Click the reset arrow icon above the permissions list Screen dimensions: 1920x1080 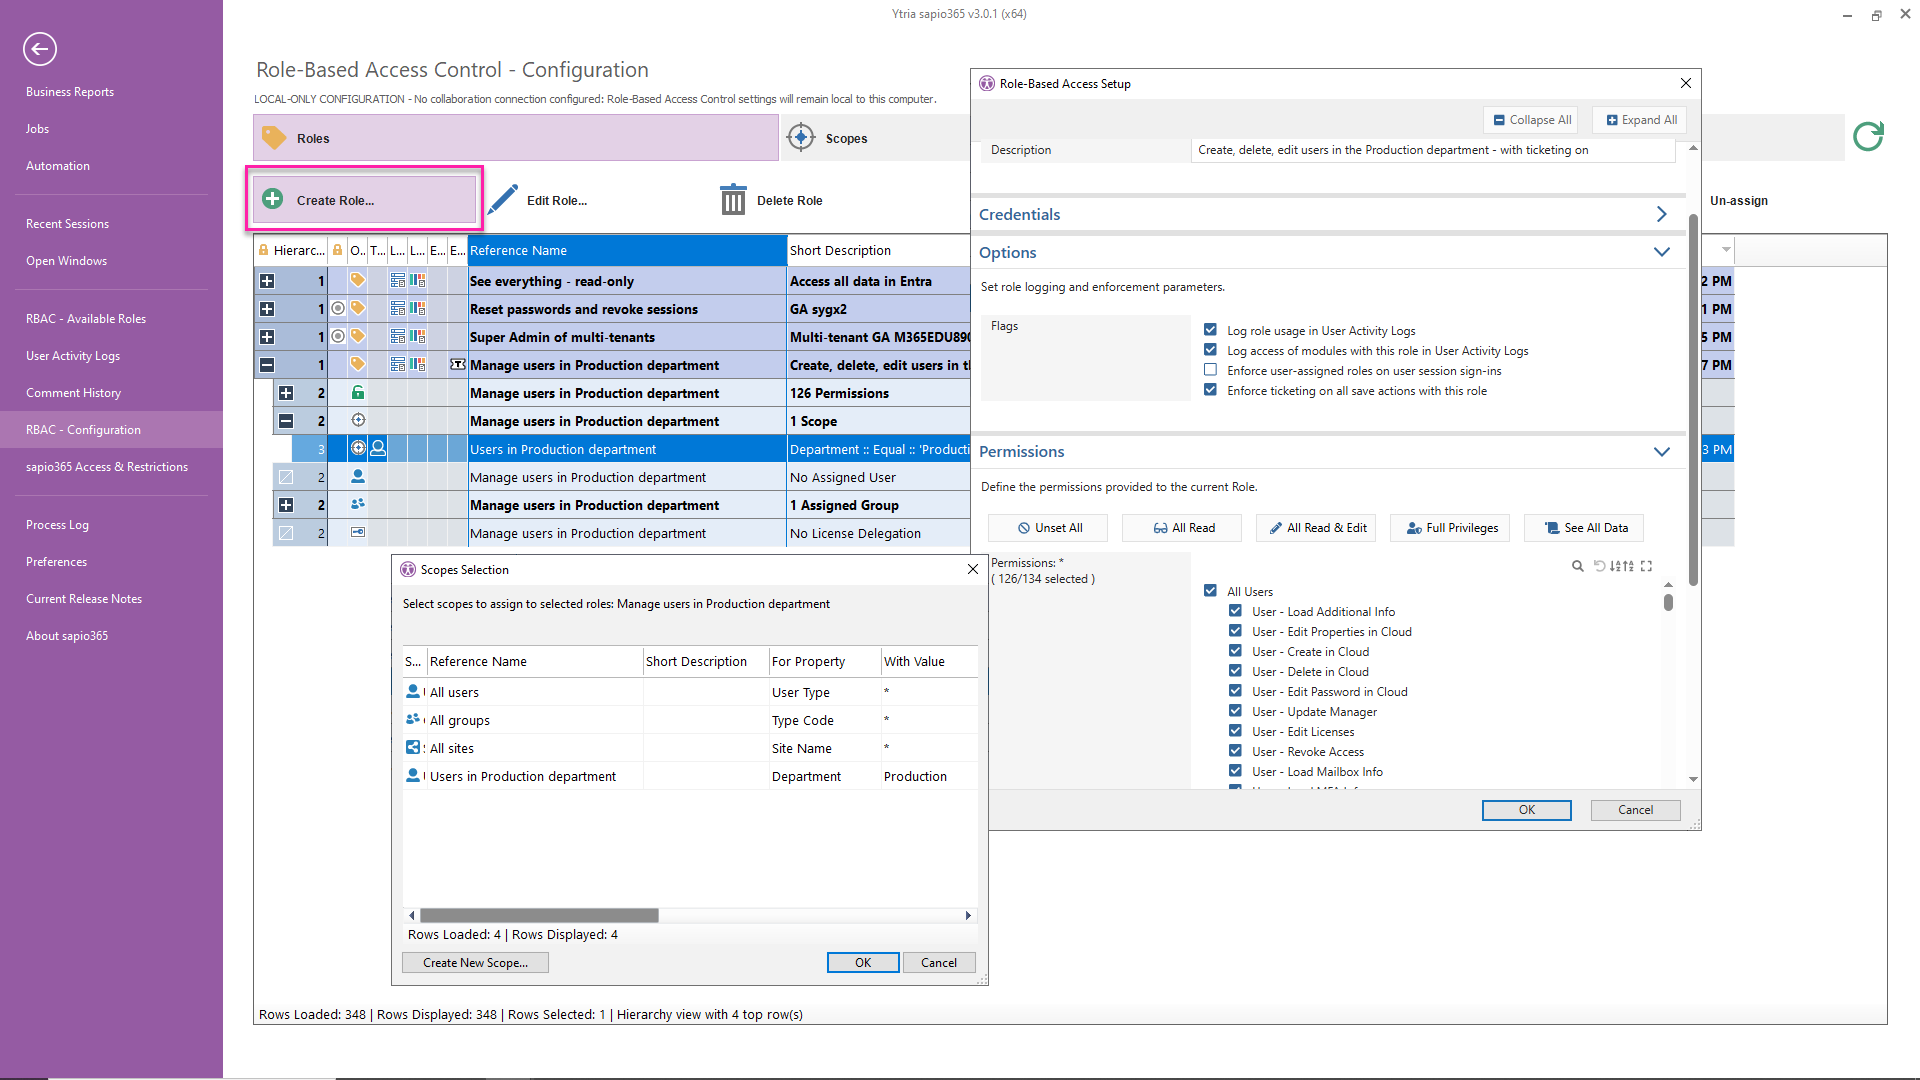point(1599,566)
